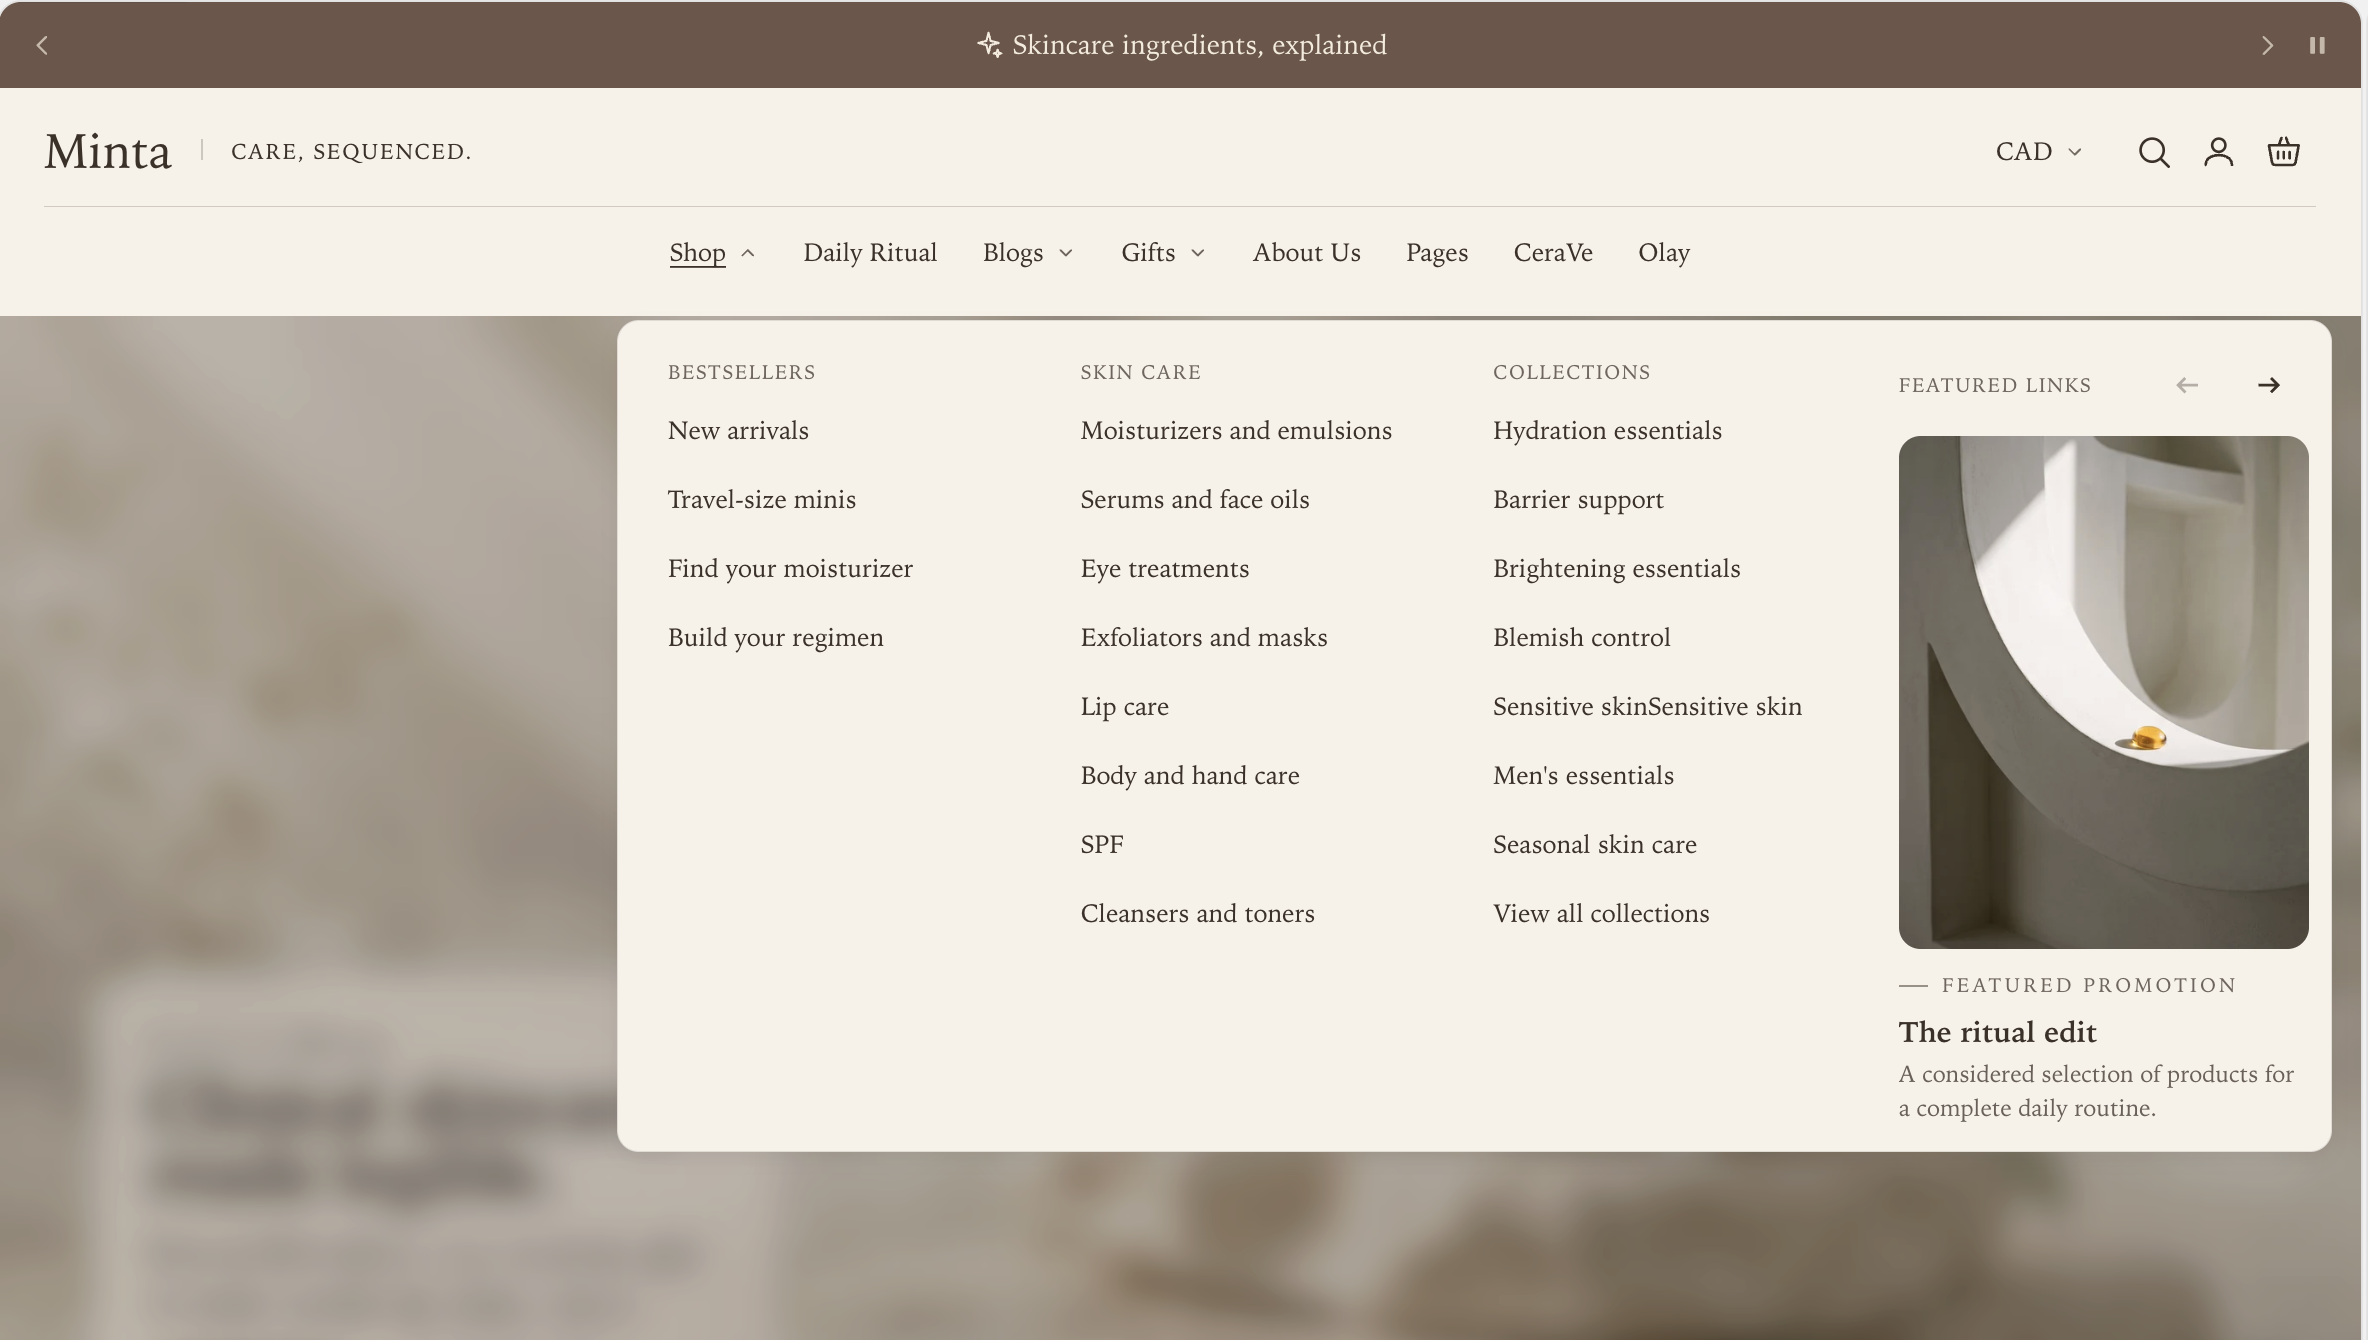Open Skincare ingredients, explained announcement

[1199, 45]
